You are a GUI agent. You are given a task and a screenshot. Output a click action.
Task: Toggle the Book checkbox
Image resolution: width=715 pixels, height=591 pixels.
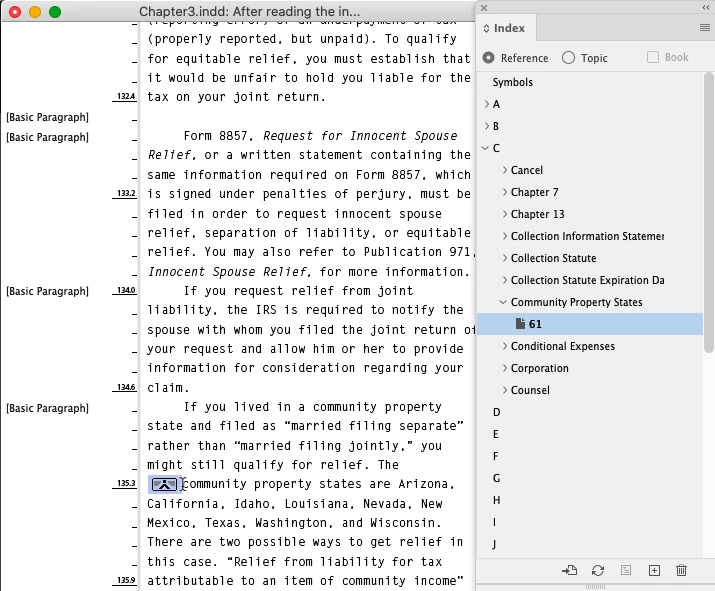coord(653,57)
